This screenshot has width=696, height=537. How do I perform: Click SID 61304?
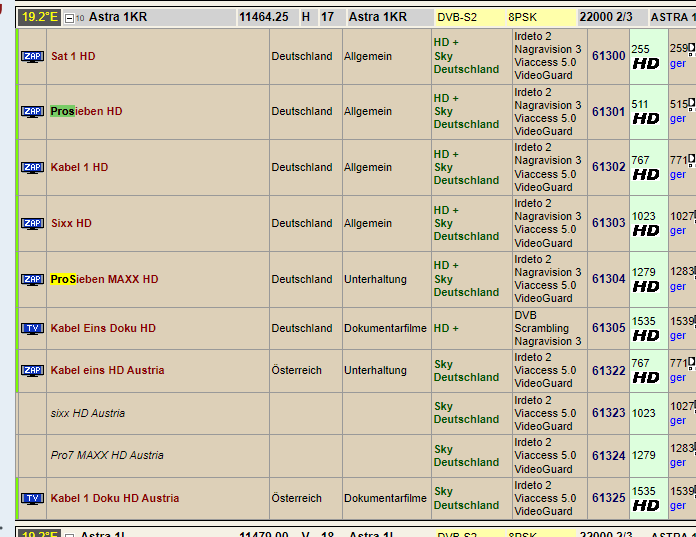pyautogui.click(x=609, y=279)
